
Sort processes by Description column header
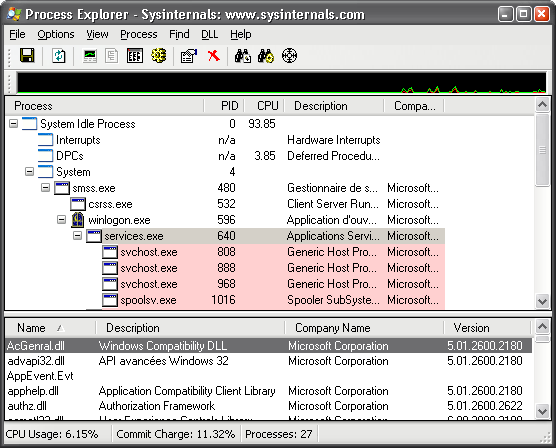334,106
